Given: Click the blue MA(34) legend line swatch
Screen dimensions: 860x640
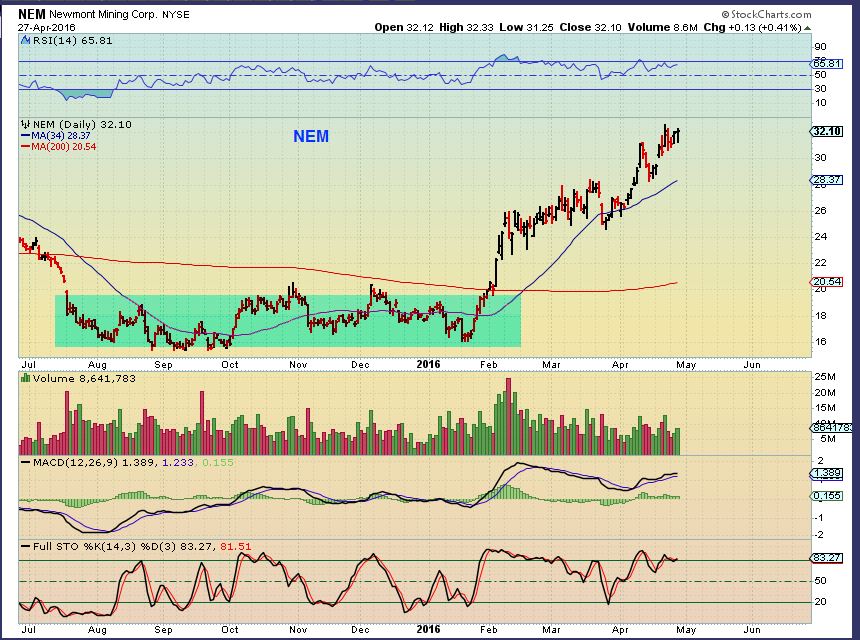Looking at the screenshot, I should coord(25,135).
